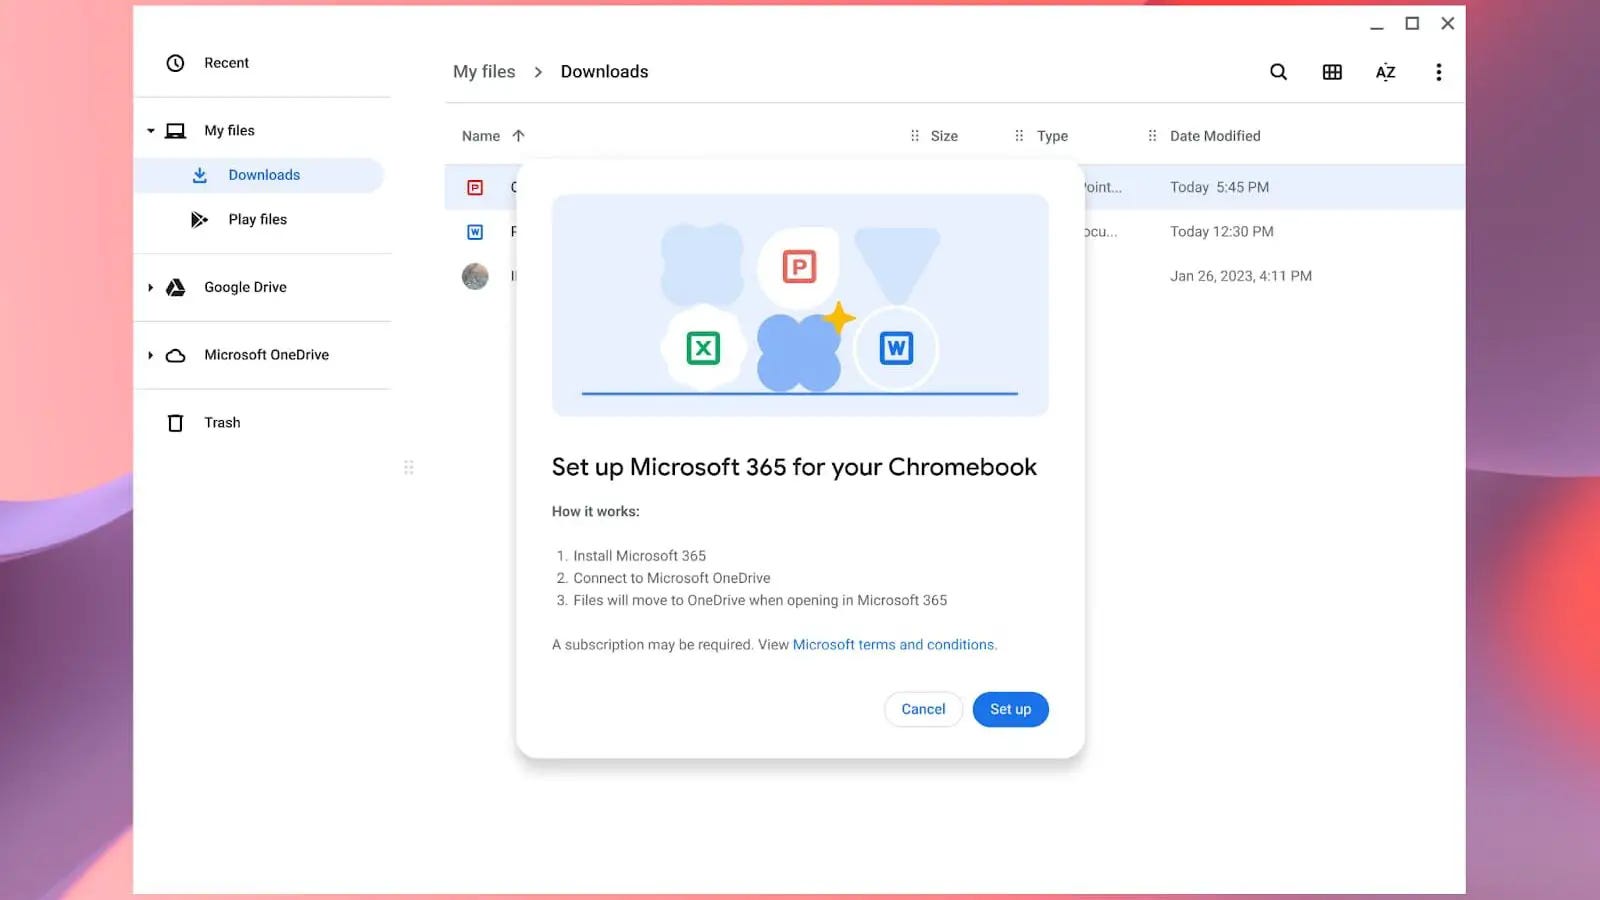Click Install Microsoft 365 step text
This screenshot has height=900, width=1600.
click(x=639, y=556)
